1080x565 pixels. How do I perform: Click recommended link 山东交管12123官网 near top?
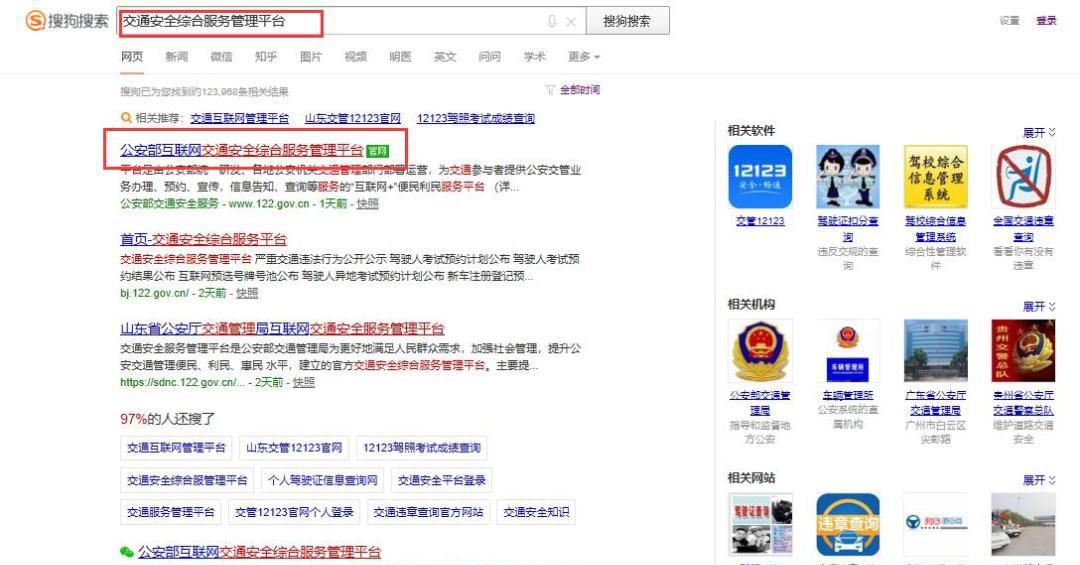pyautogui.click(x=353, y=118)
